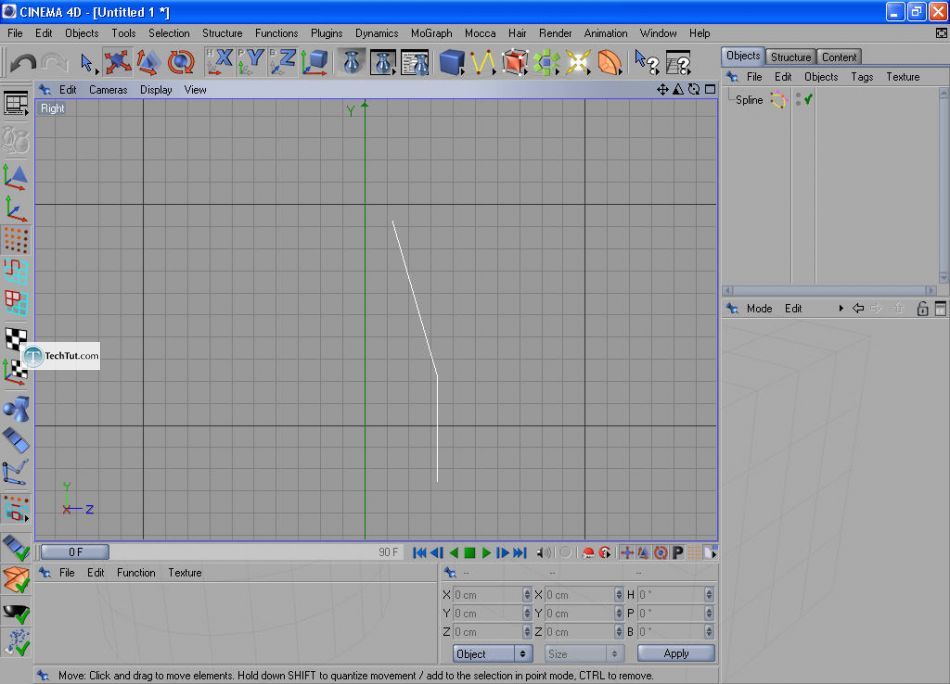Toggle Spline visibility dots

pyautogui.click(x=798, y=99)
